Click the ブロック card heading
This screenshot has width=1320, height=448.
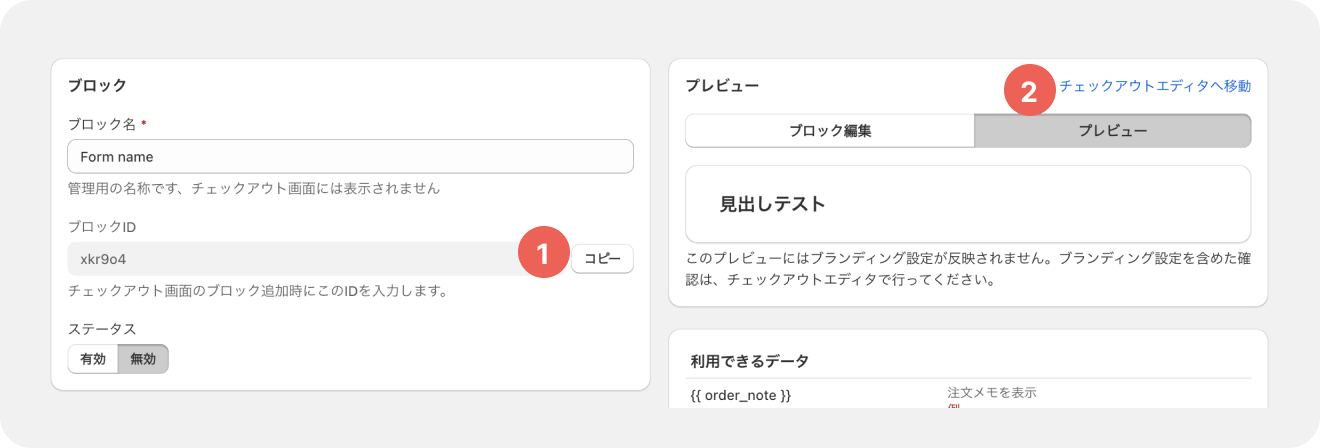[97, 85]
